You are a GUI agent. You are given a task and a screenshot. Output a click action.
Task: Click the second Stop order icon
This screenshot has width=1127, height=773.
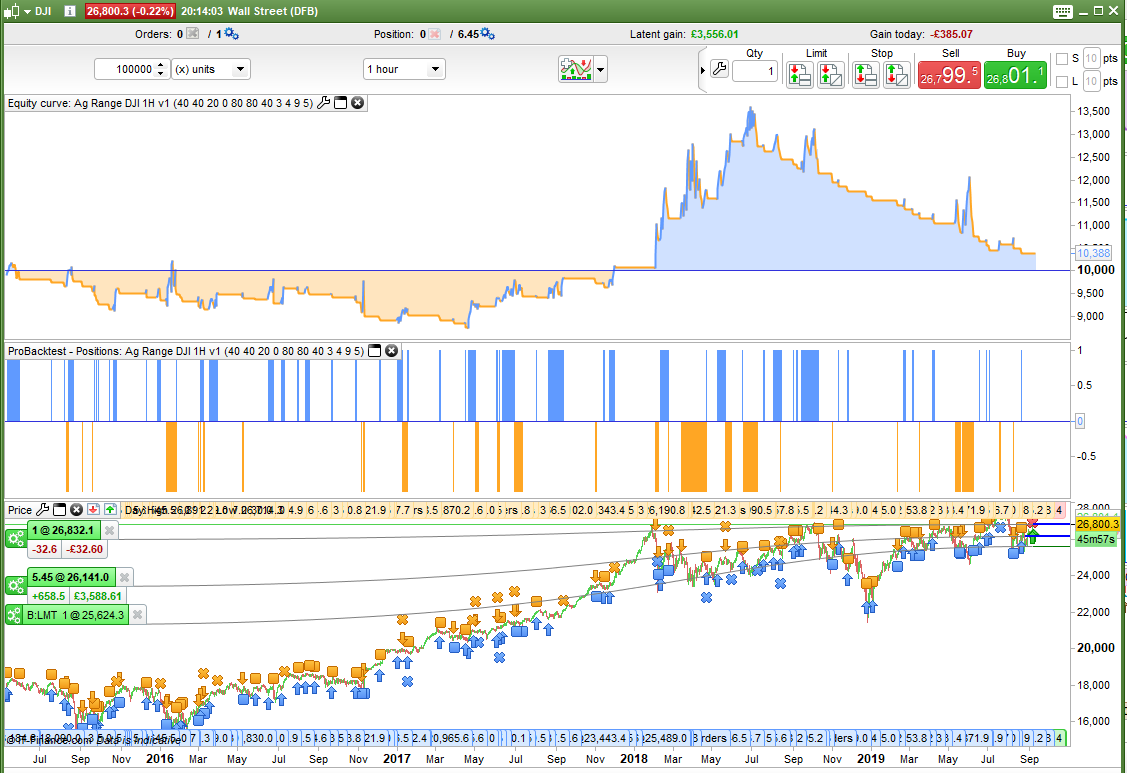click(895, 75)
